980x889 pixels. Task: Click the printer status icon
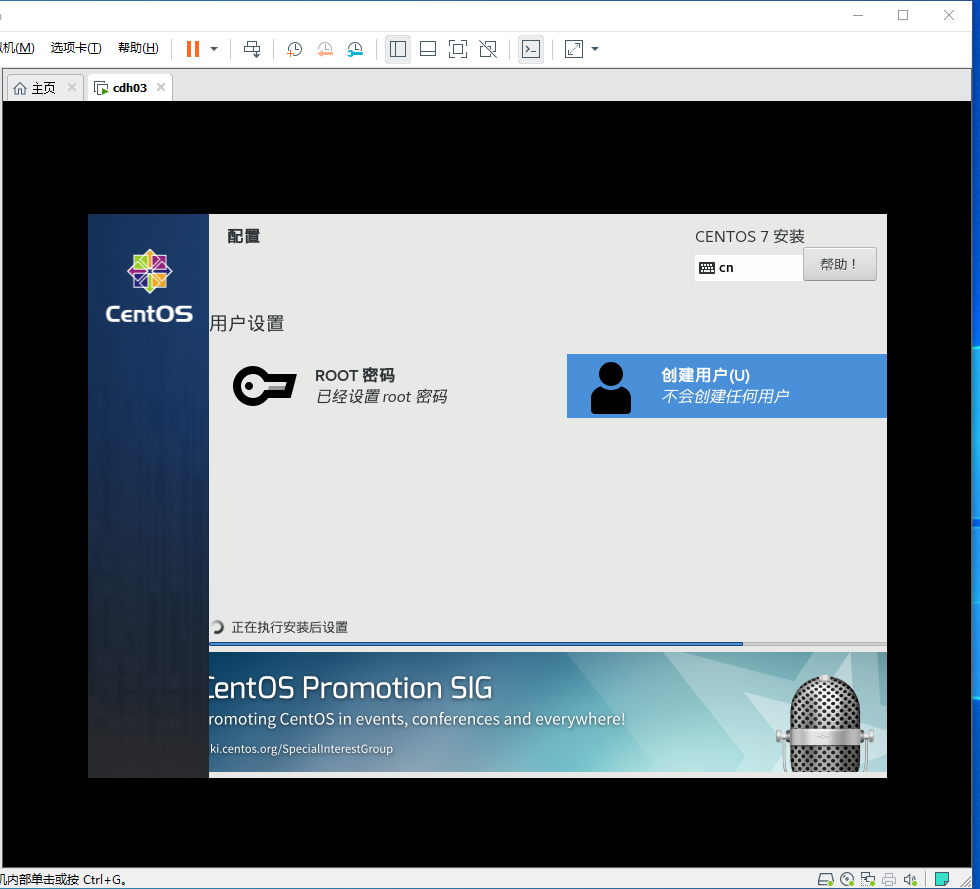click(889, 879)
